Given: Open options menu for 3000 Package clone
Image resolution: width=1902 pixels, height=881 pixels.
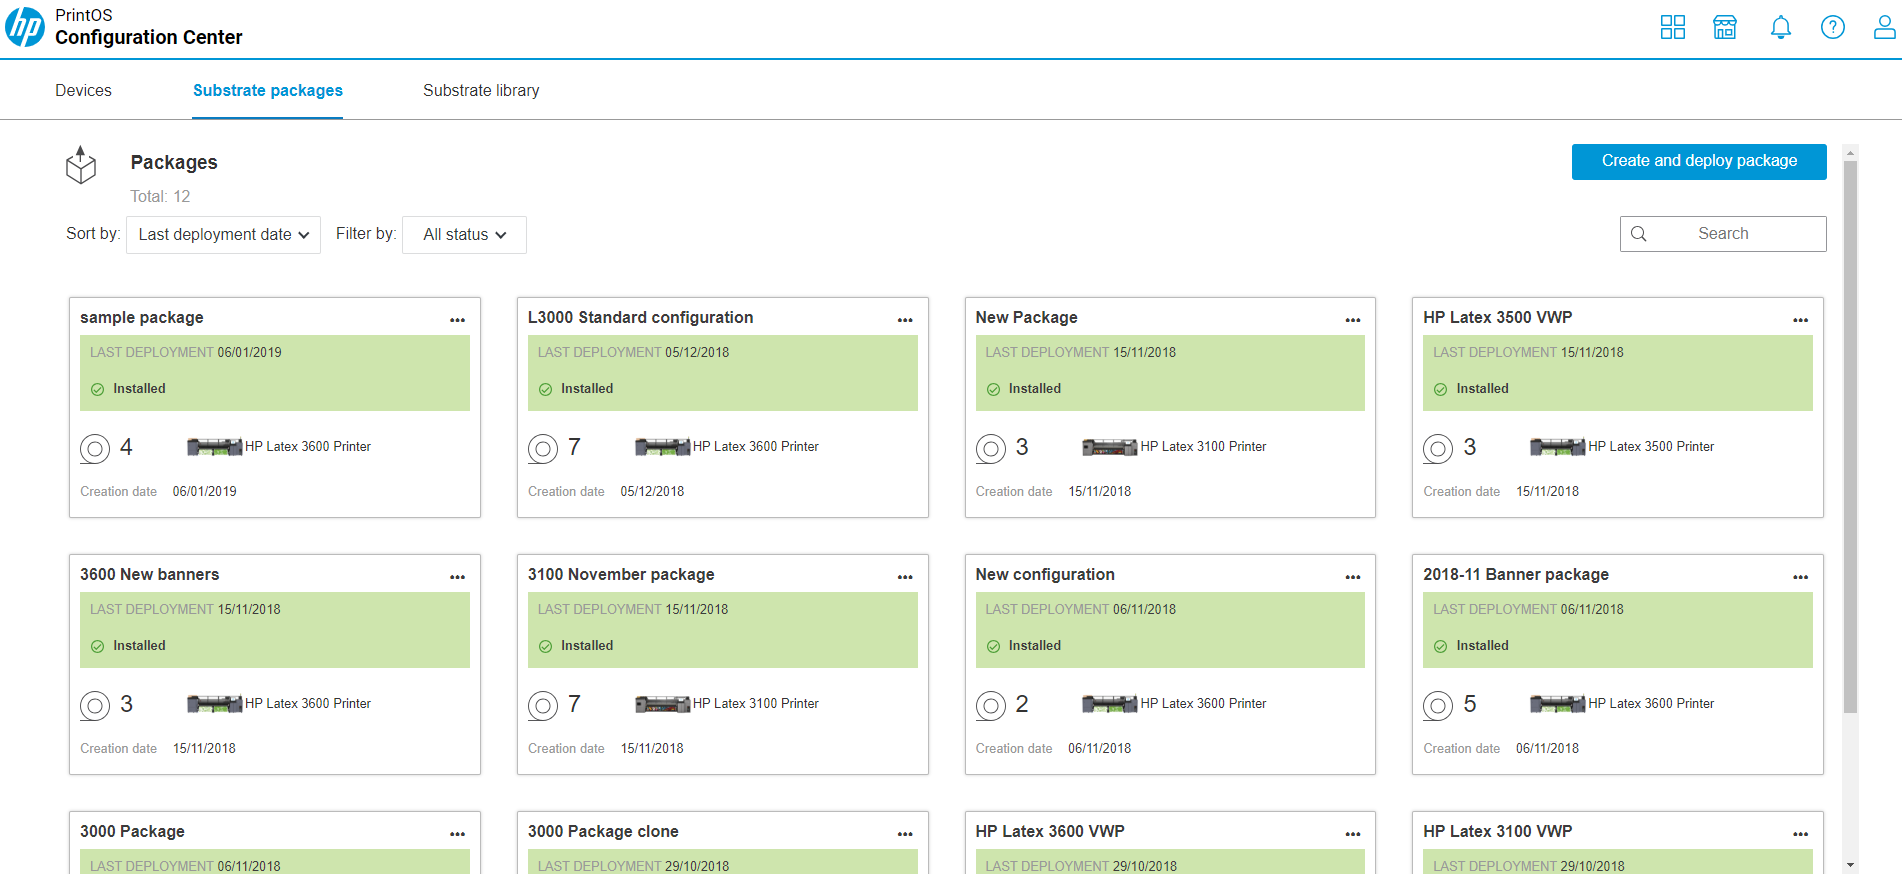Looking at the screenshot, I should click(x=905, y=834).
